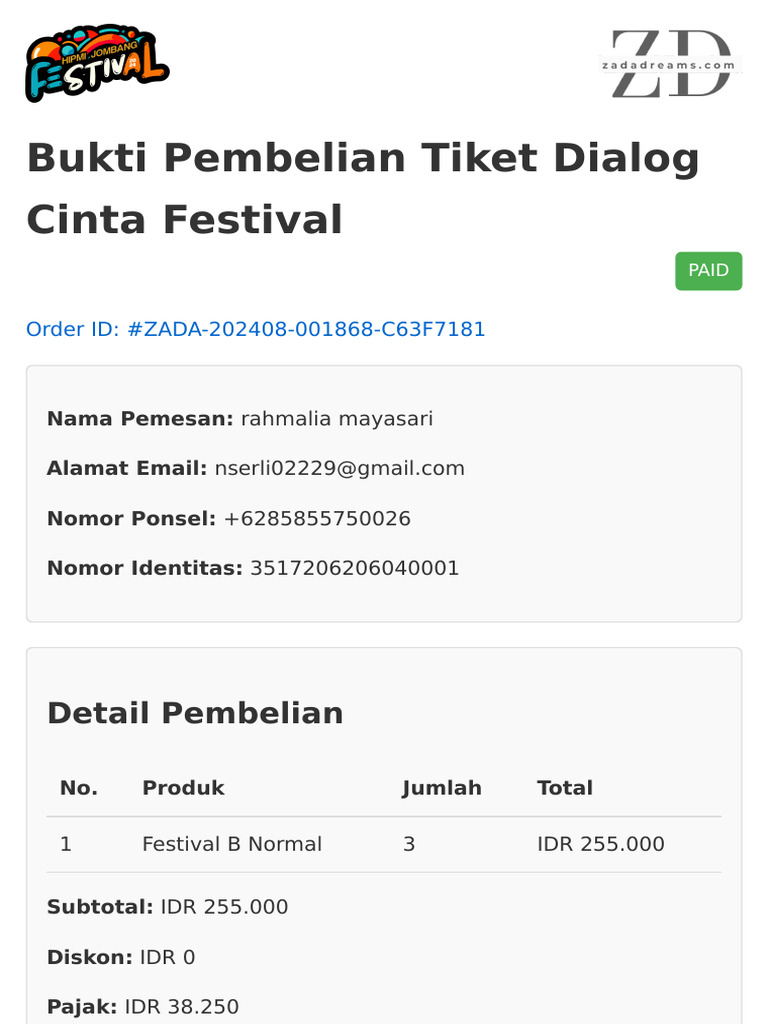
Task: Click the row total IDR 255.000
Action: (600, 844)
